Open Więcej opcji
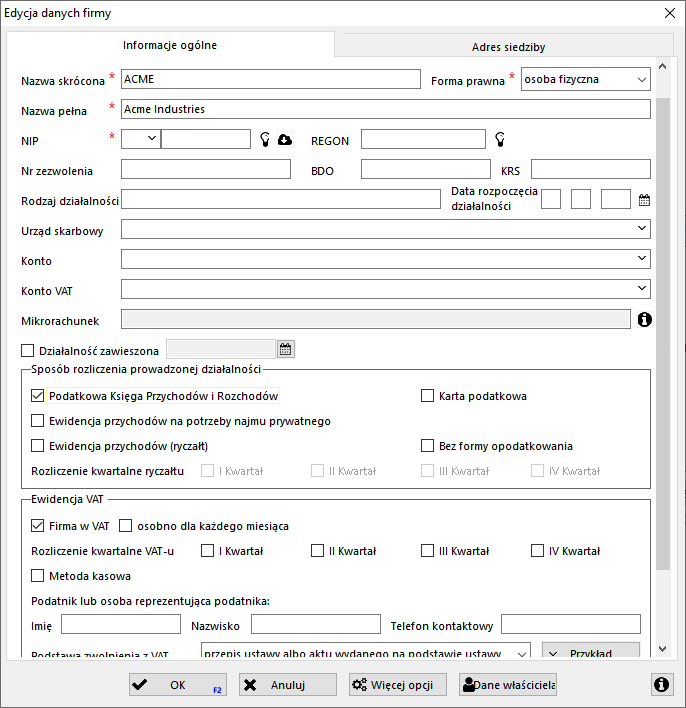This screenshot has width=686, height=708. coord(398,685)
